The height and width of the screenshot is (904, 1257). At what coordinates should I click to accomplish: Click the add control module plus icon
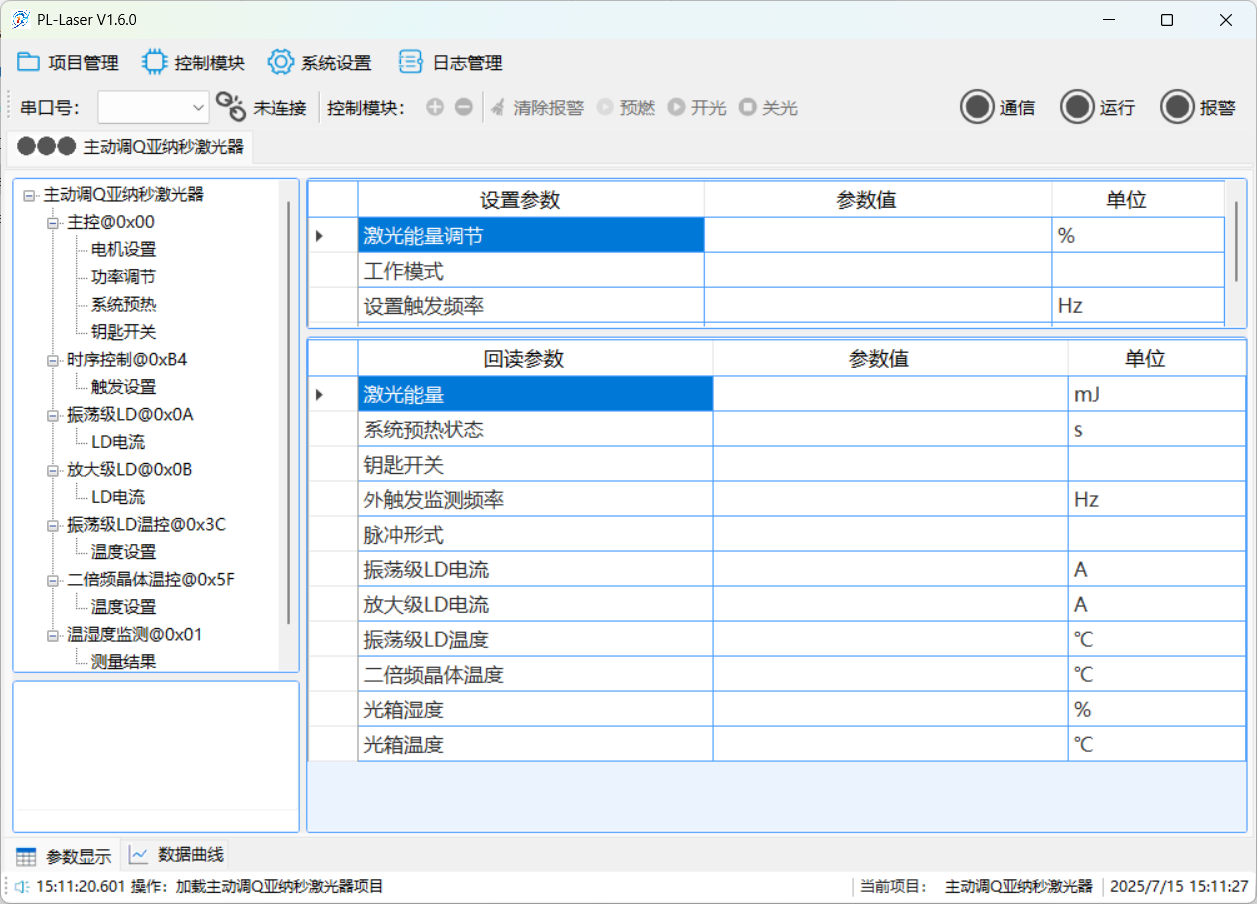pos(435,107)
